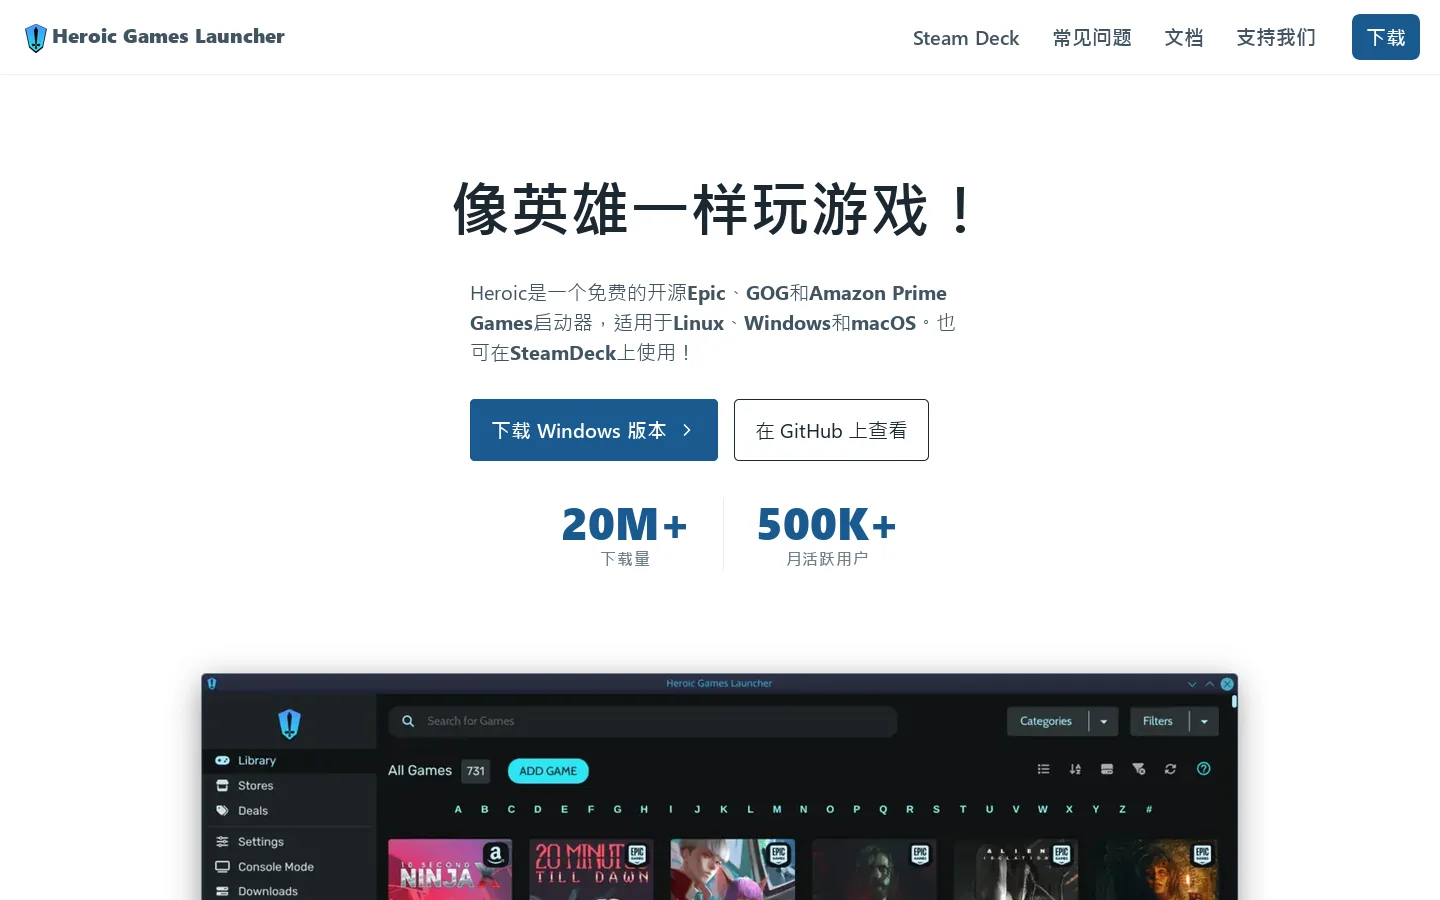Click the funnel filter icon in the library toolbar
1440x900 pixels.
coord(1138,769)
